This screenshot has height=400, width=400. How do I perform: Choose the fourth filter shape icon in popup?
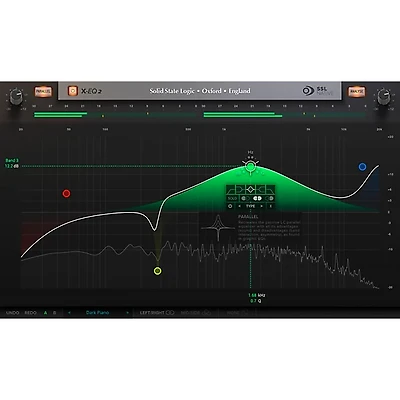261,190
